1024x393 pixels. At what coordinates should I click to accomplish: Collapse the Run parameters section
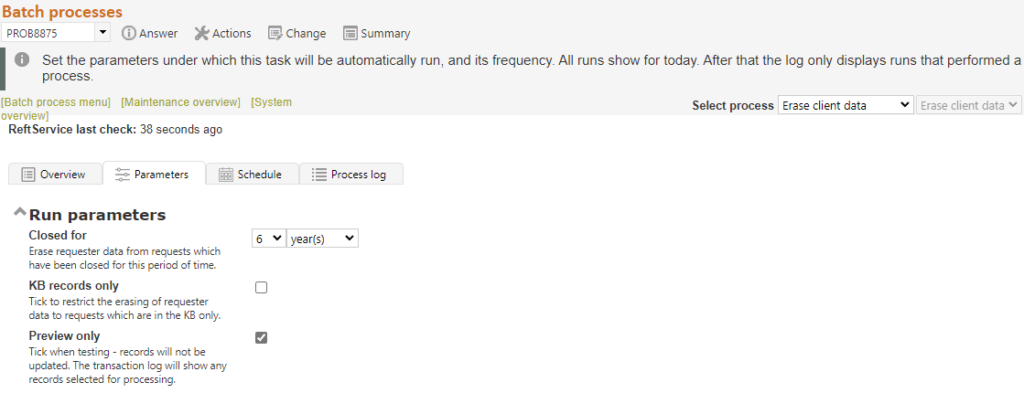click(20, 212)
